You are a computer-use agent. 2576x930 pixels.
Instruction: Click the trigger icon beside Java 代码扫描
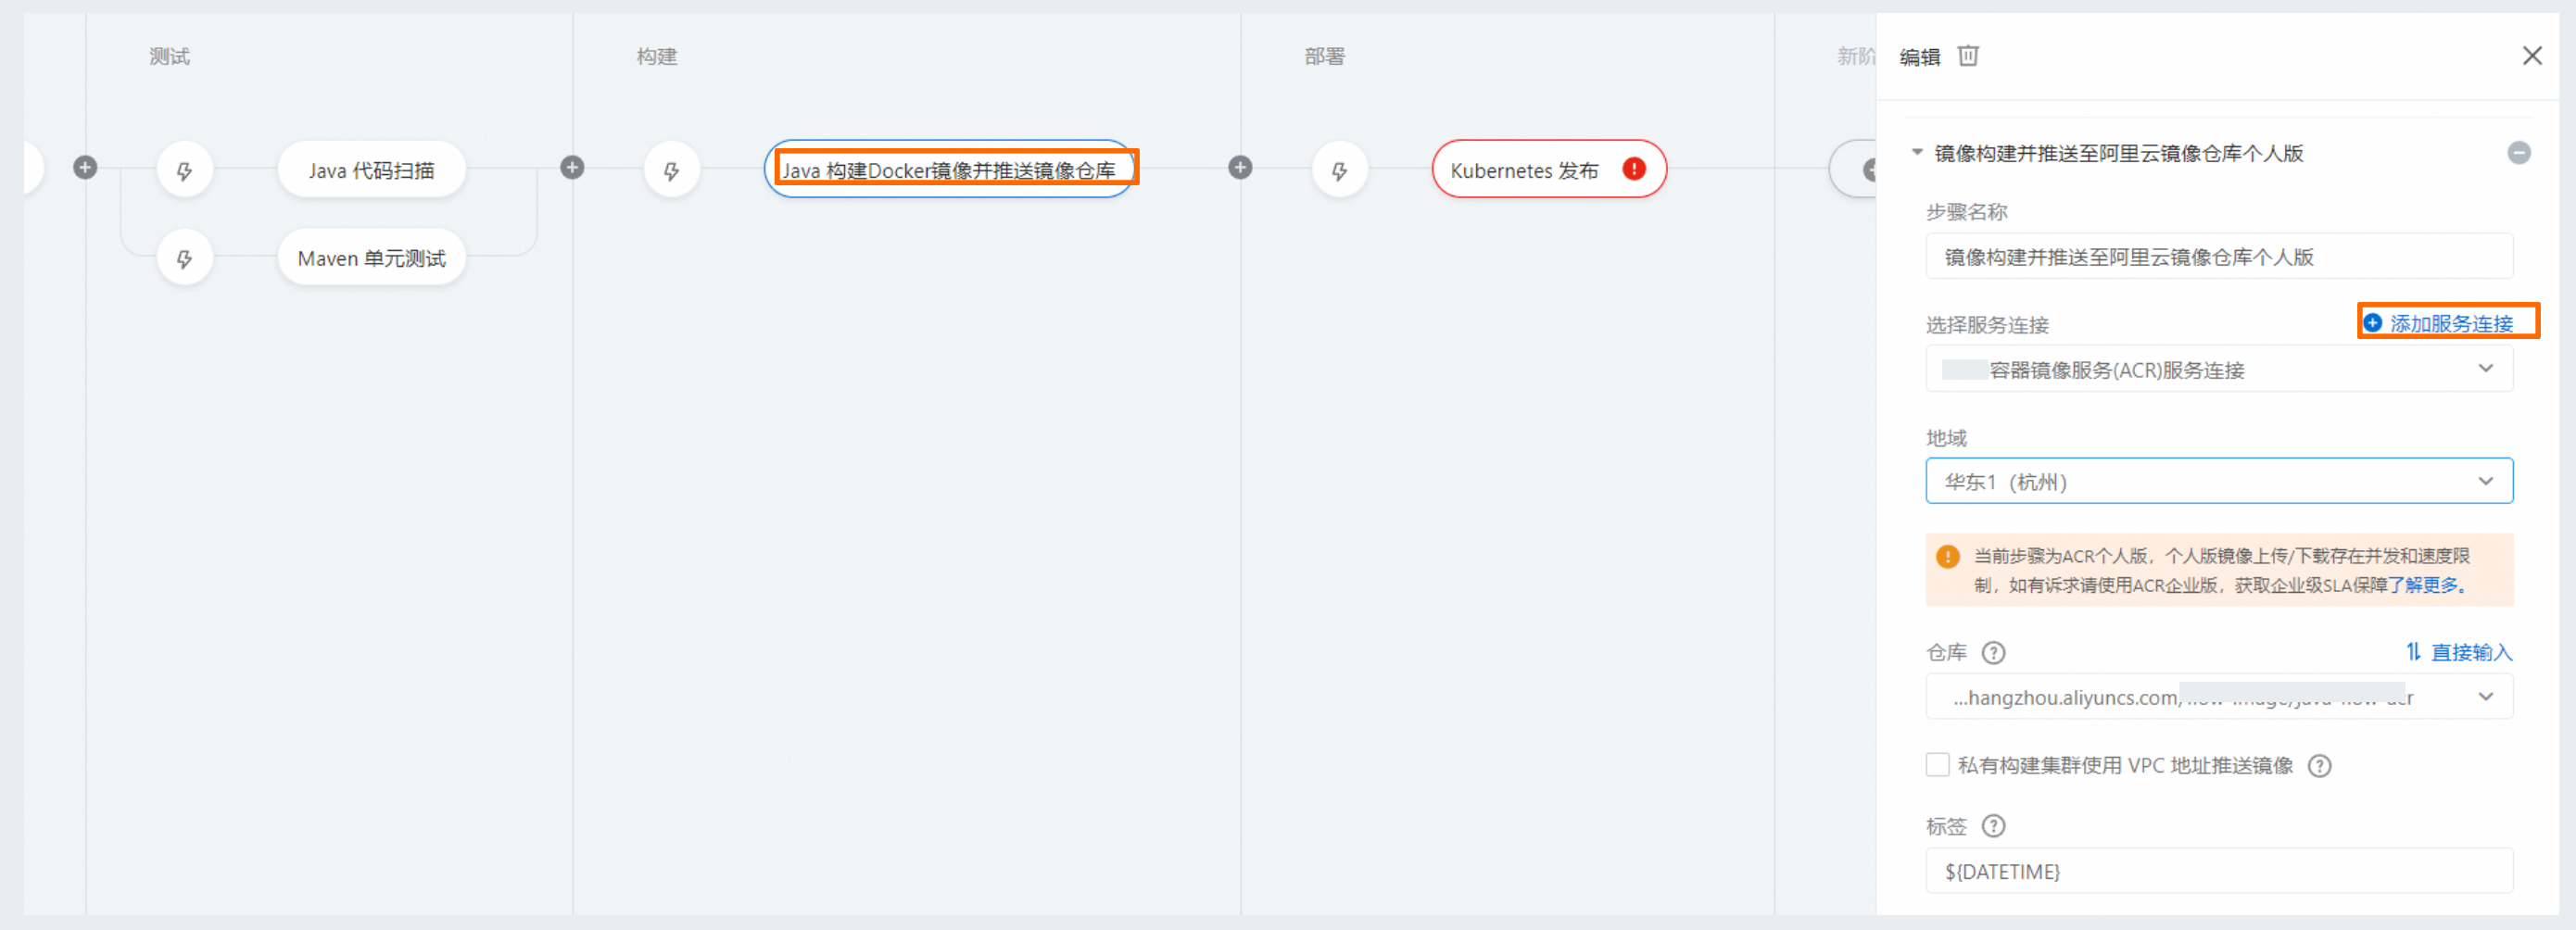pyautogui.click(x=185, y=170)
